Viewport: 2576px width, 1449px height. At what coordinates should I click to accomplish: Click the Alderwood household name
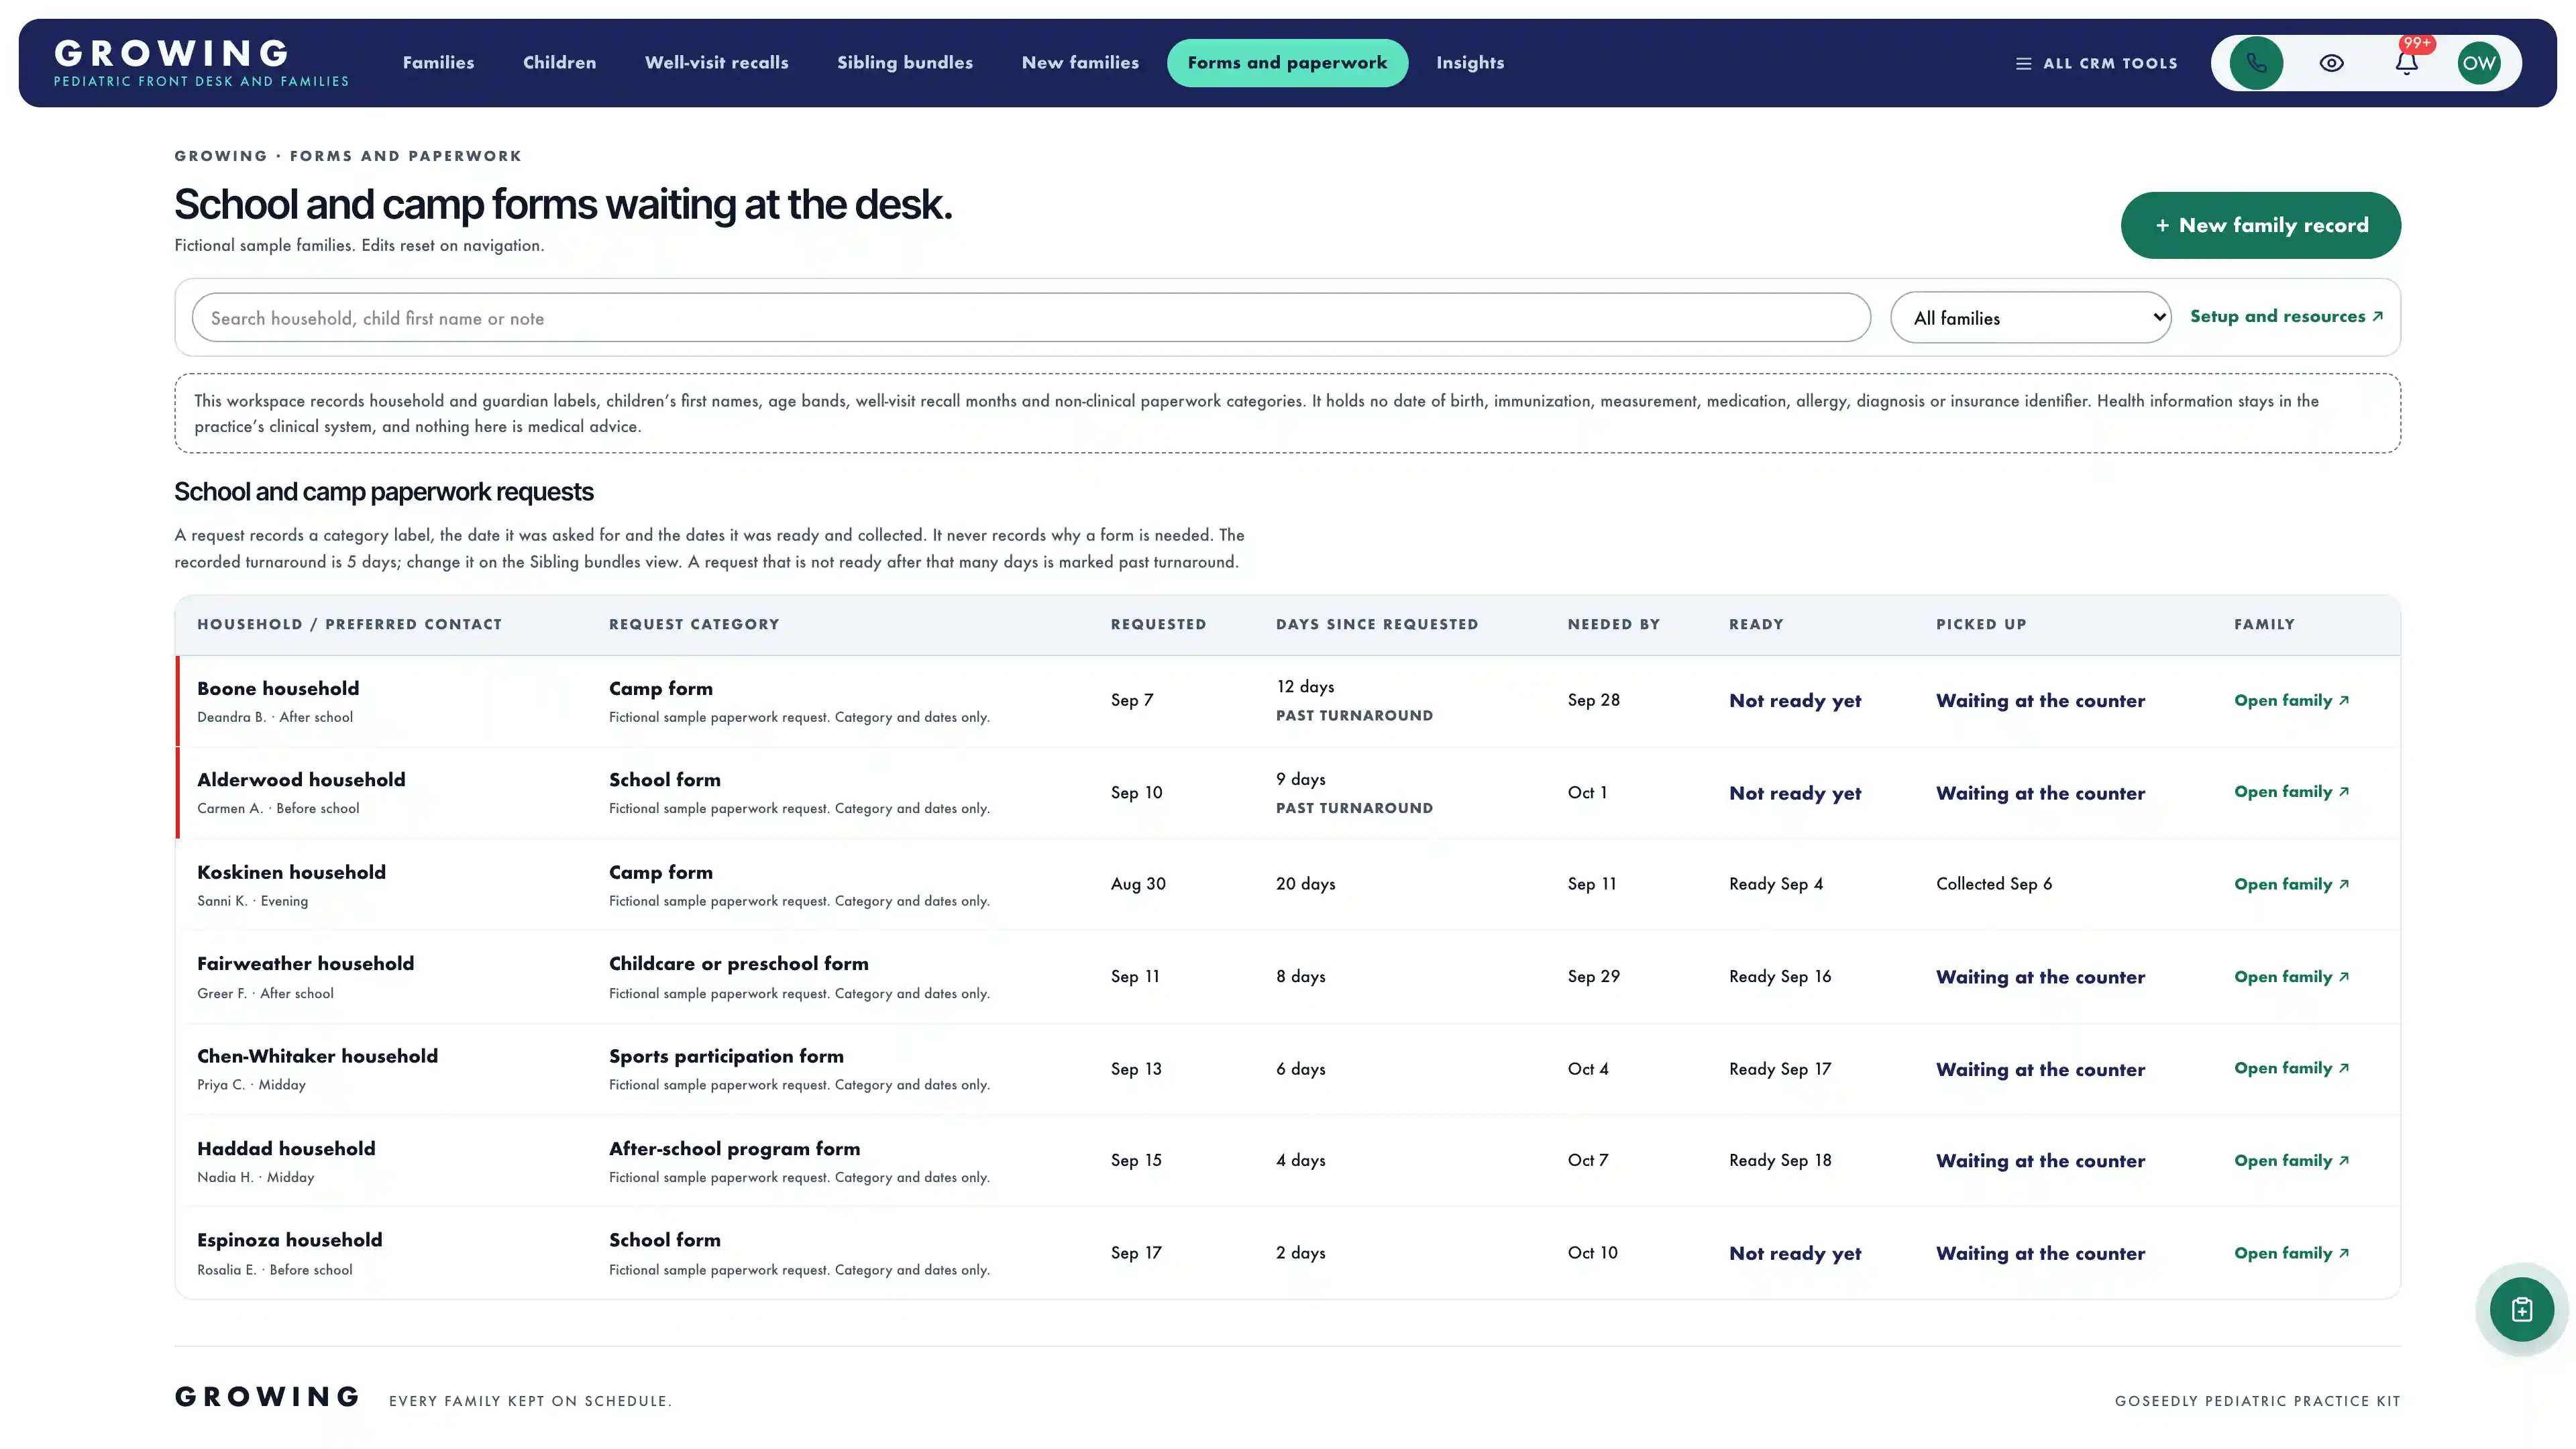pos(301,779)
